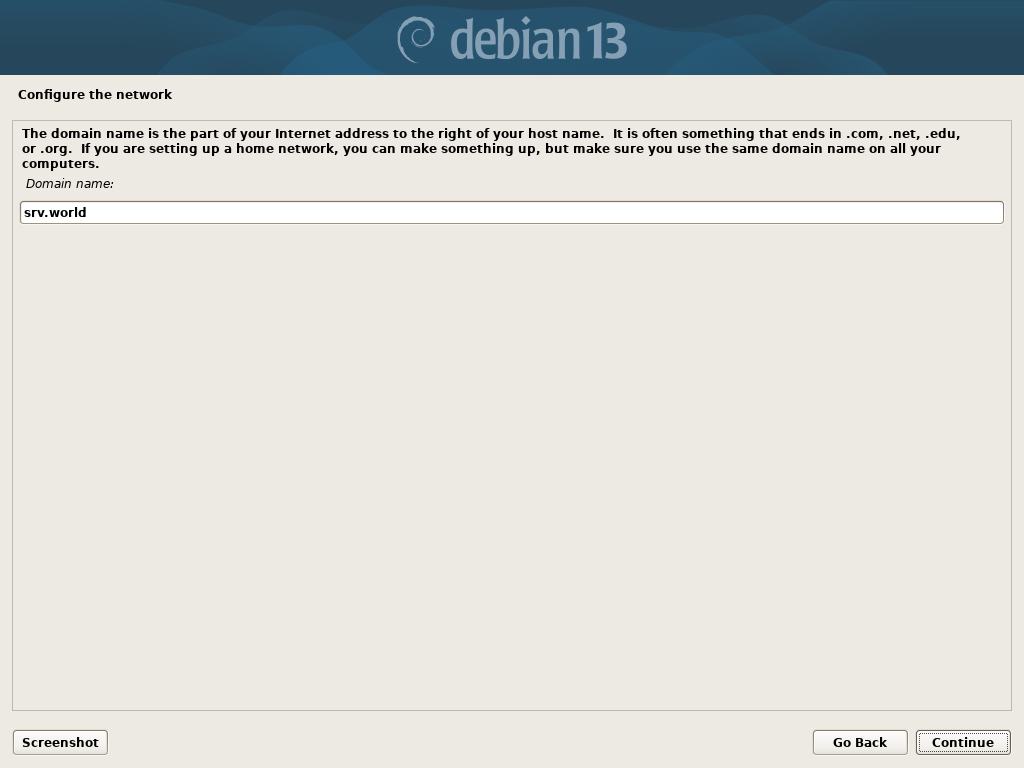The height and width of the screenshot is (768, 1024).
Task: Click the domain name description paragraph
Action: 491,148
